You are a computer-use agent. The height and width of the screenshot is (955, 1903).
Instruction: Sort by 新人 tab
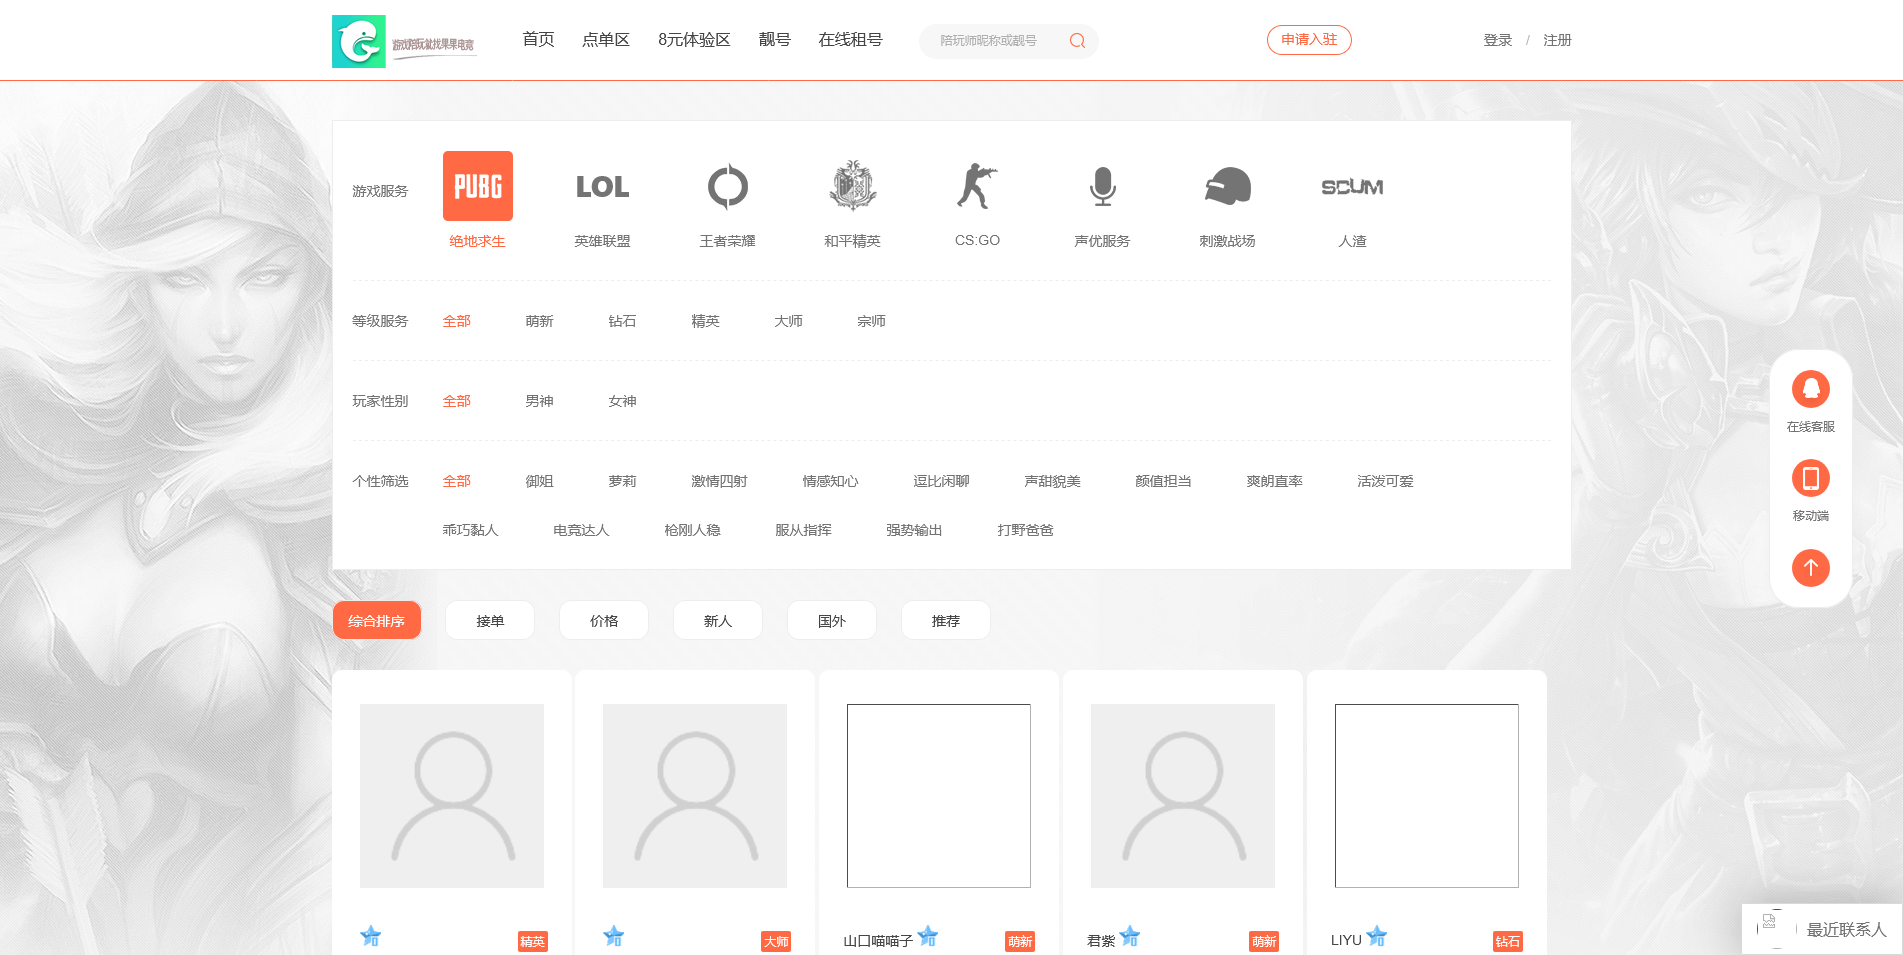[718, 620]
